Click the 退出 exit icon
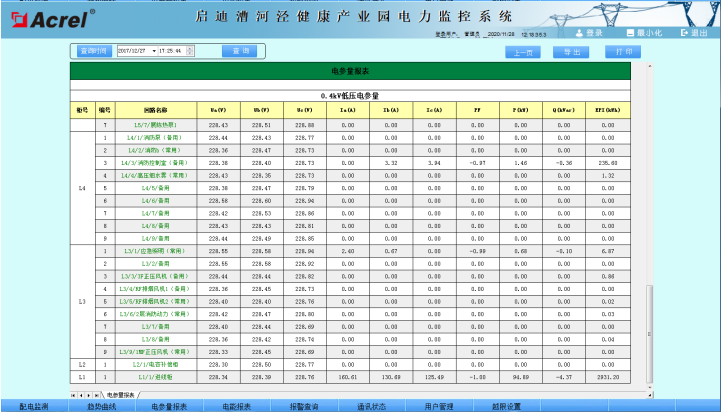723x414 pixels. click(x=683, y=33)
